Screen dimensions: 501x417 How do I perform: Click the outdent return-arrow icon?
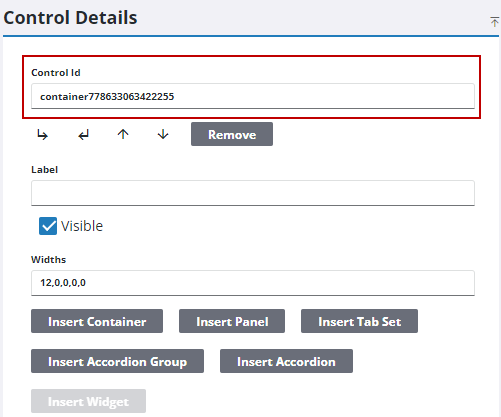coord(83,135)
